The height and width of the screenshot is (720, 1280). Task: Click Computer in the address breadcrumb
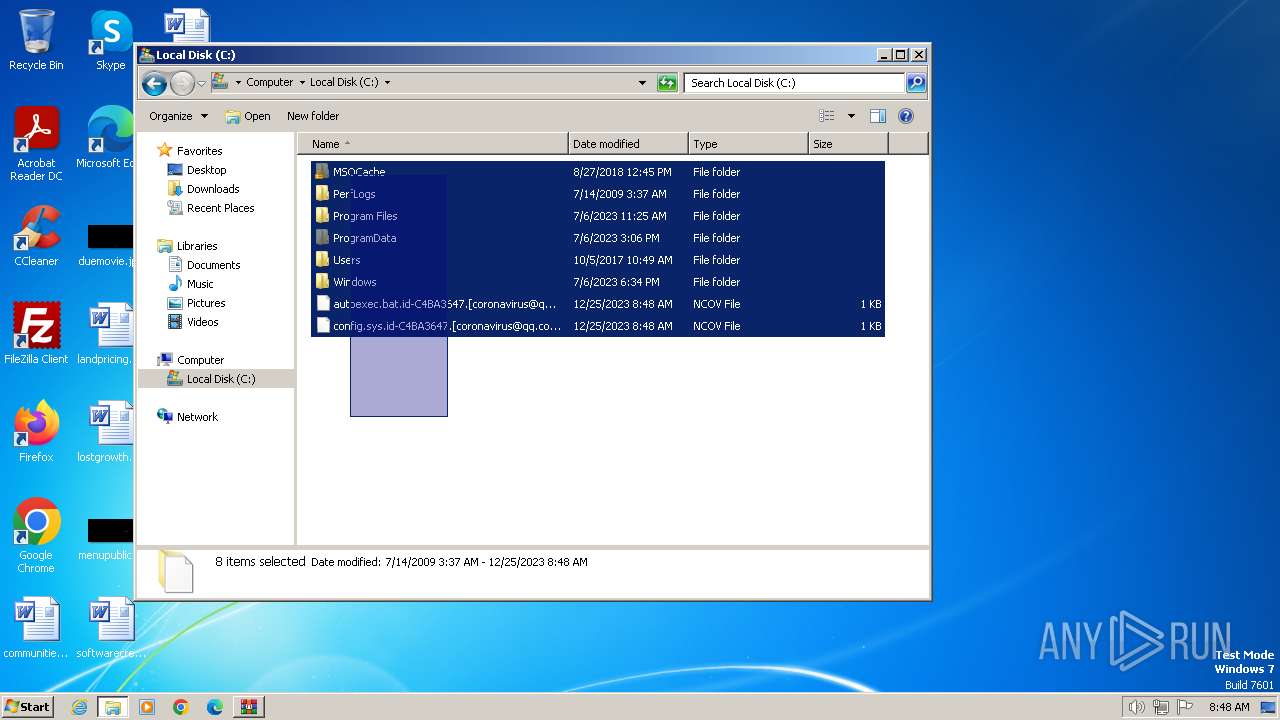click(269, 83)
